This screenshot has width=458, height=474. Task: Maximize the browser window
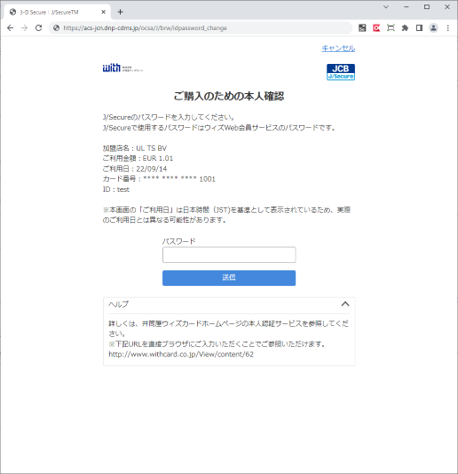tap(427, 7)
